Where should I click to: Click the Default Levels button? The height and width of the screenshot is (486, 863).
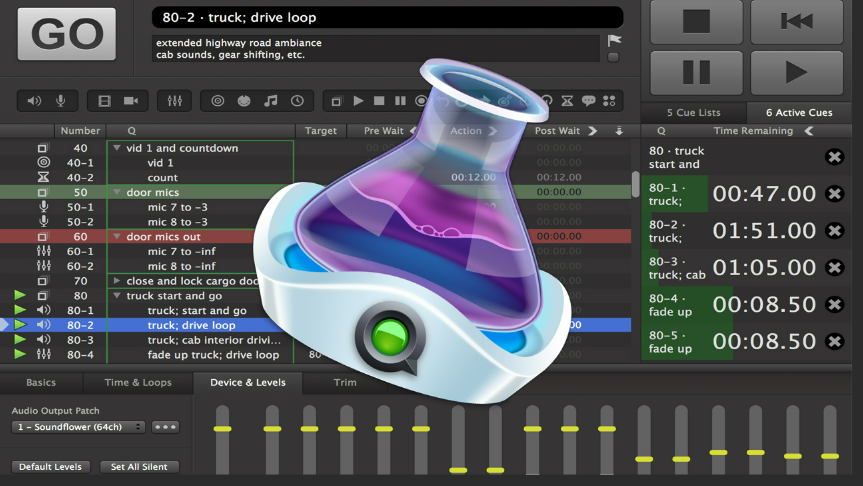tap(50, 467)
